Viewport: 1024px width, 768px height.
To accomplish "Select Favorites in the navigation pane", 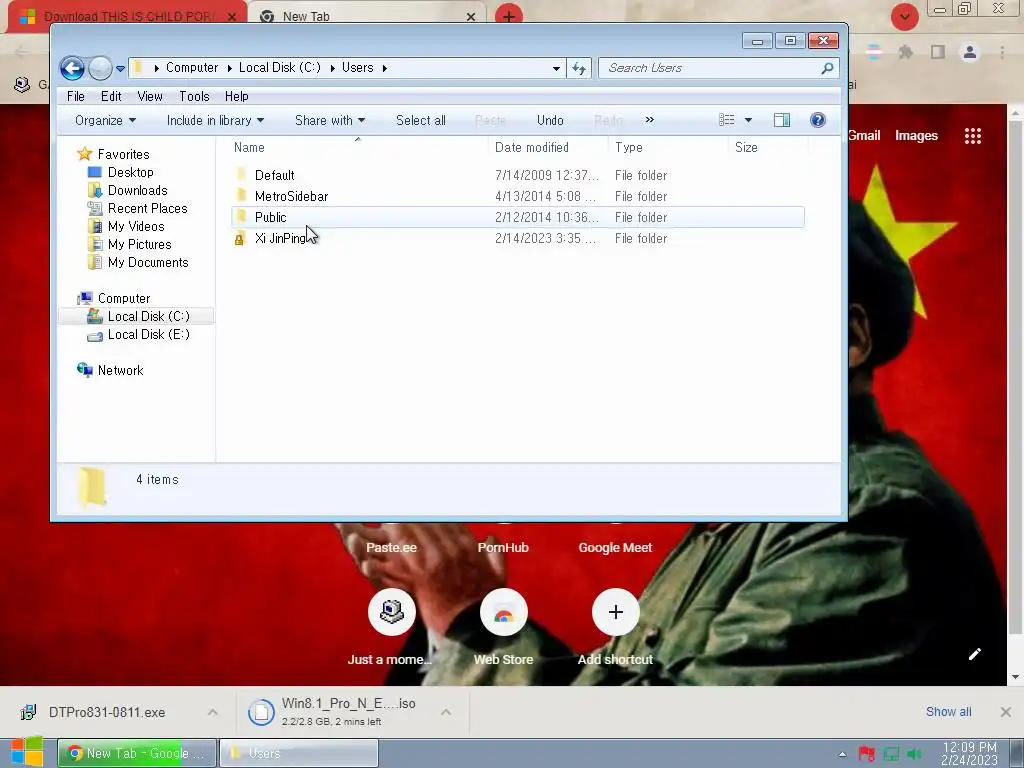I will pyautogui.click(x=123, y=154).
